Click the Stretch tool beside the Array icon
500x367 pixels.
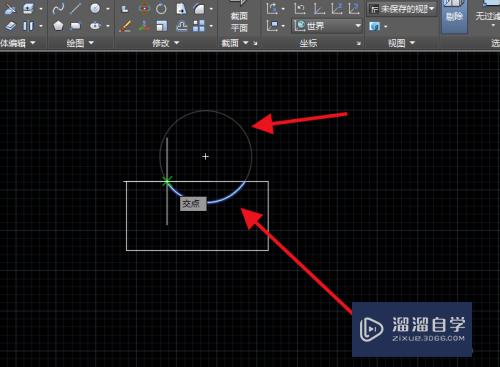click(x=182, y=26)
